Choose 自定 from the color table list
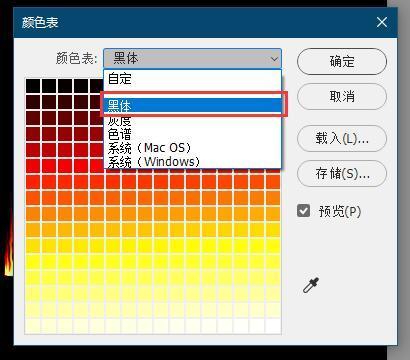 click(x=192, y=79)
